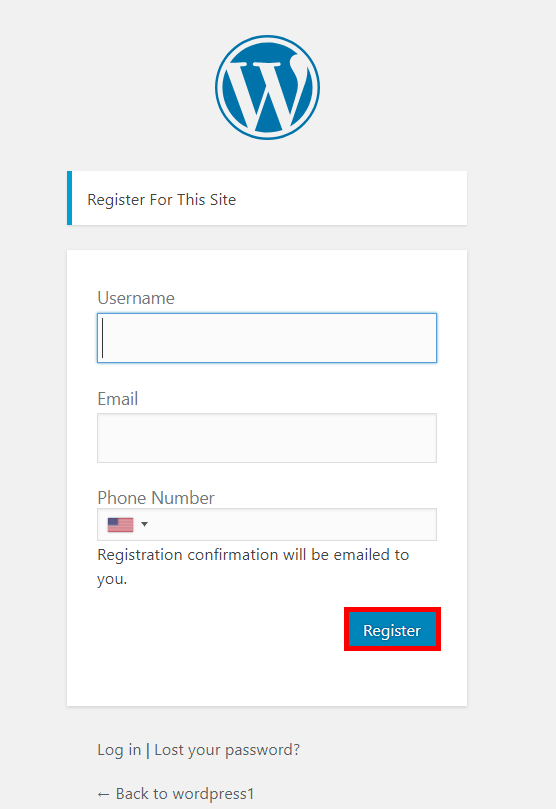
Task: Click the Phone Number label
Action: coord(156,498)
